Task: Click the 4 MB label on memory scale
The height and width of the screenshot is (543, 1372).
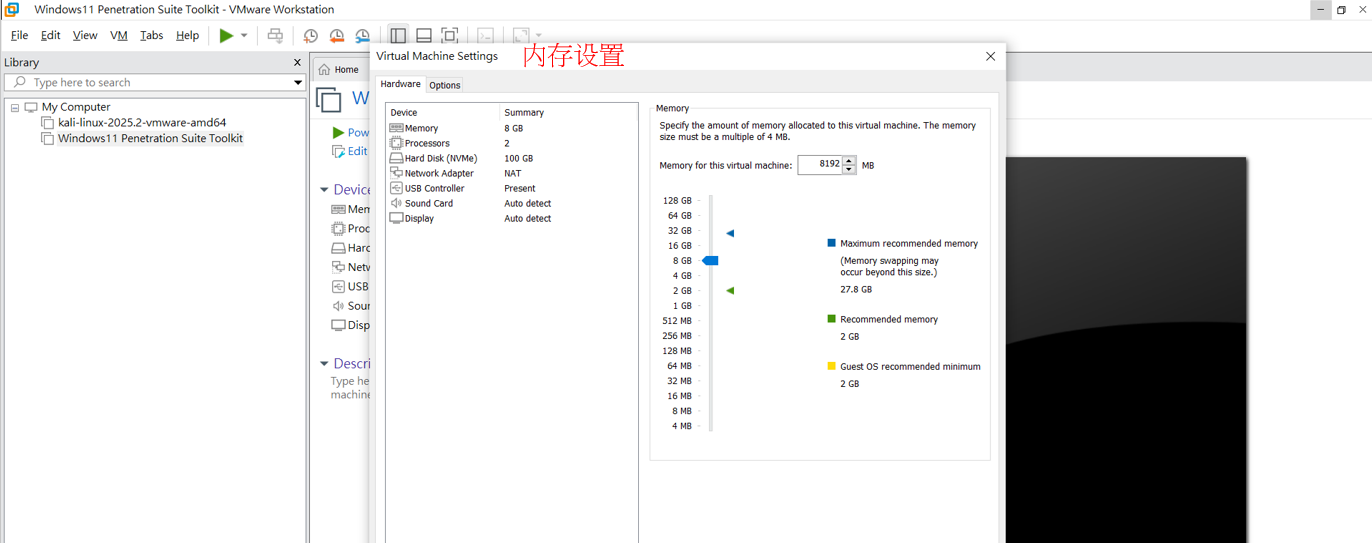Action: tap(682, 426)
